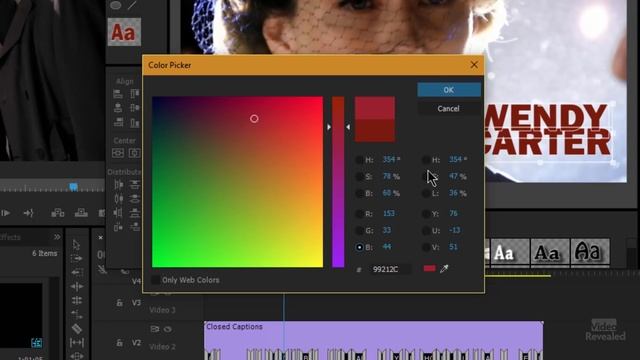Click the hex value field 99212C

click(x=390, y=269)
